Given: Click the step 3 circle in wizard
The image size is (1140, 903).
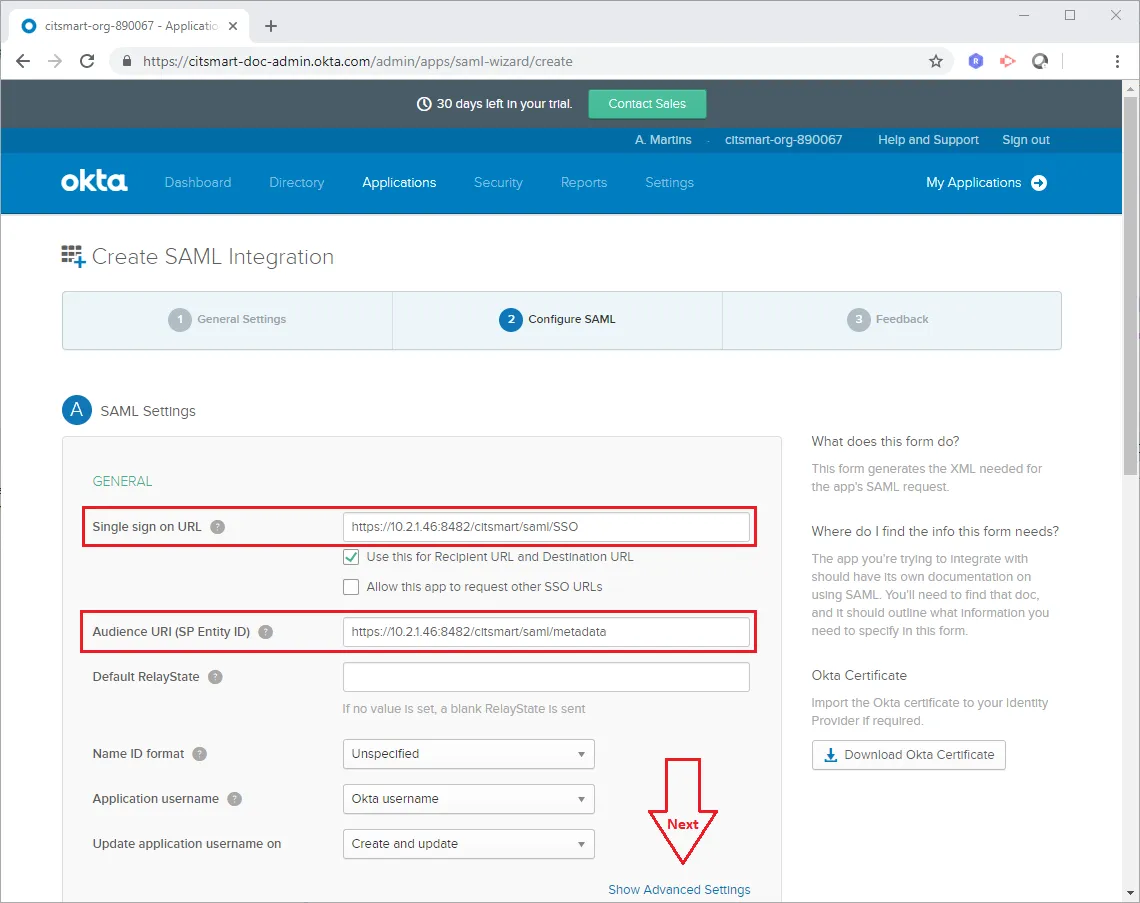Looking at the screenshot, I should (859, 319).
